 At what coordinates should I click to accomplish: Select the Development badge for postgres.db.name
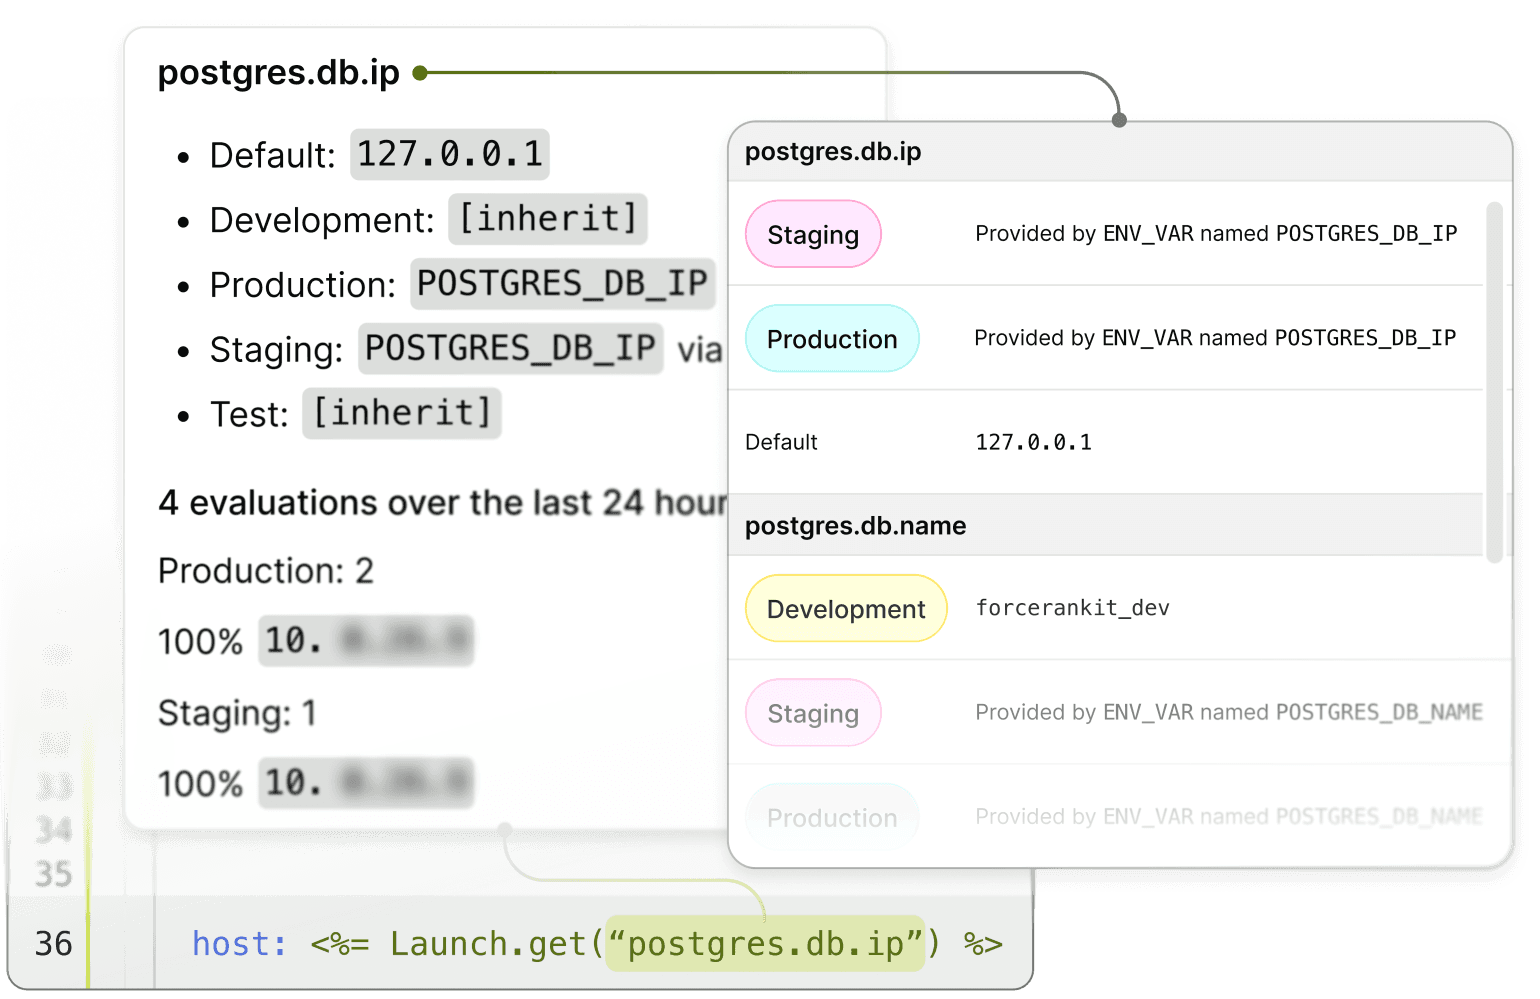pyautogui.click(x=845, y=608)
